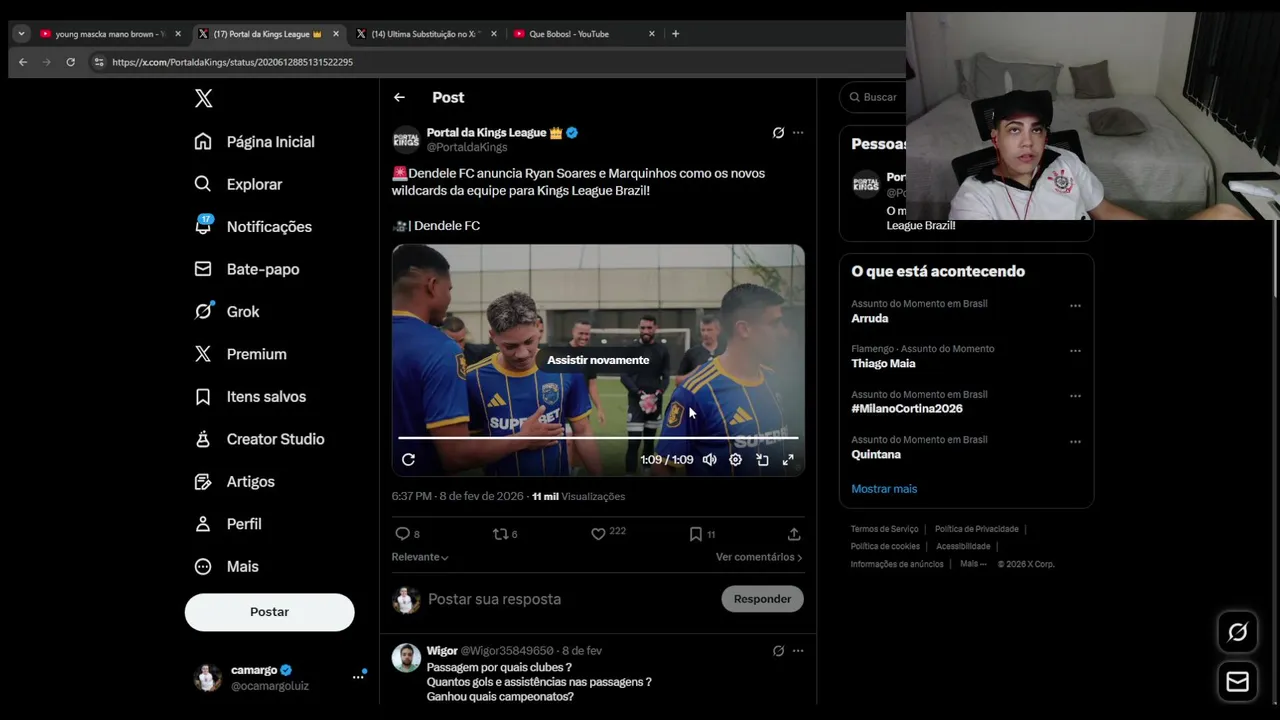Expand the Relevante sort dropdown
Image resolution: width=1280 pixels, height=720 pixels.
(x=420, y=557)
